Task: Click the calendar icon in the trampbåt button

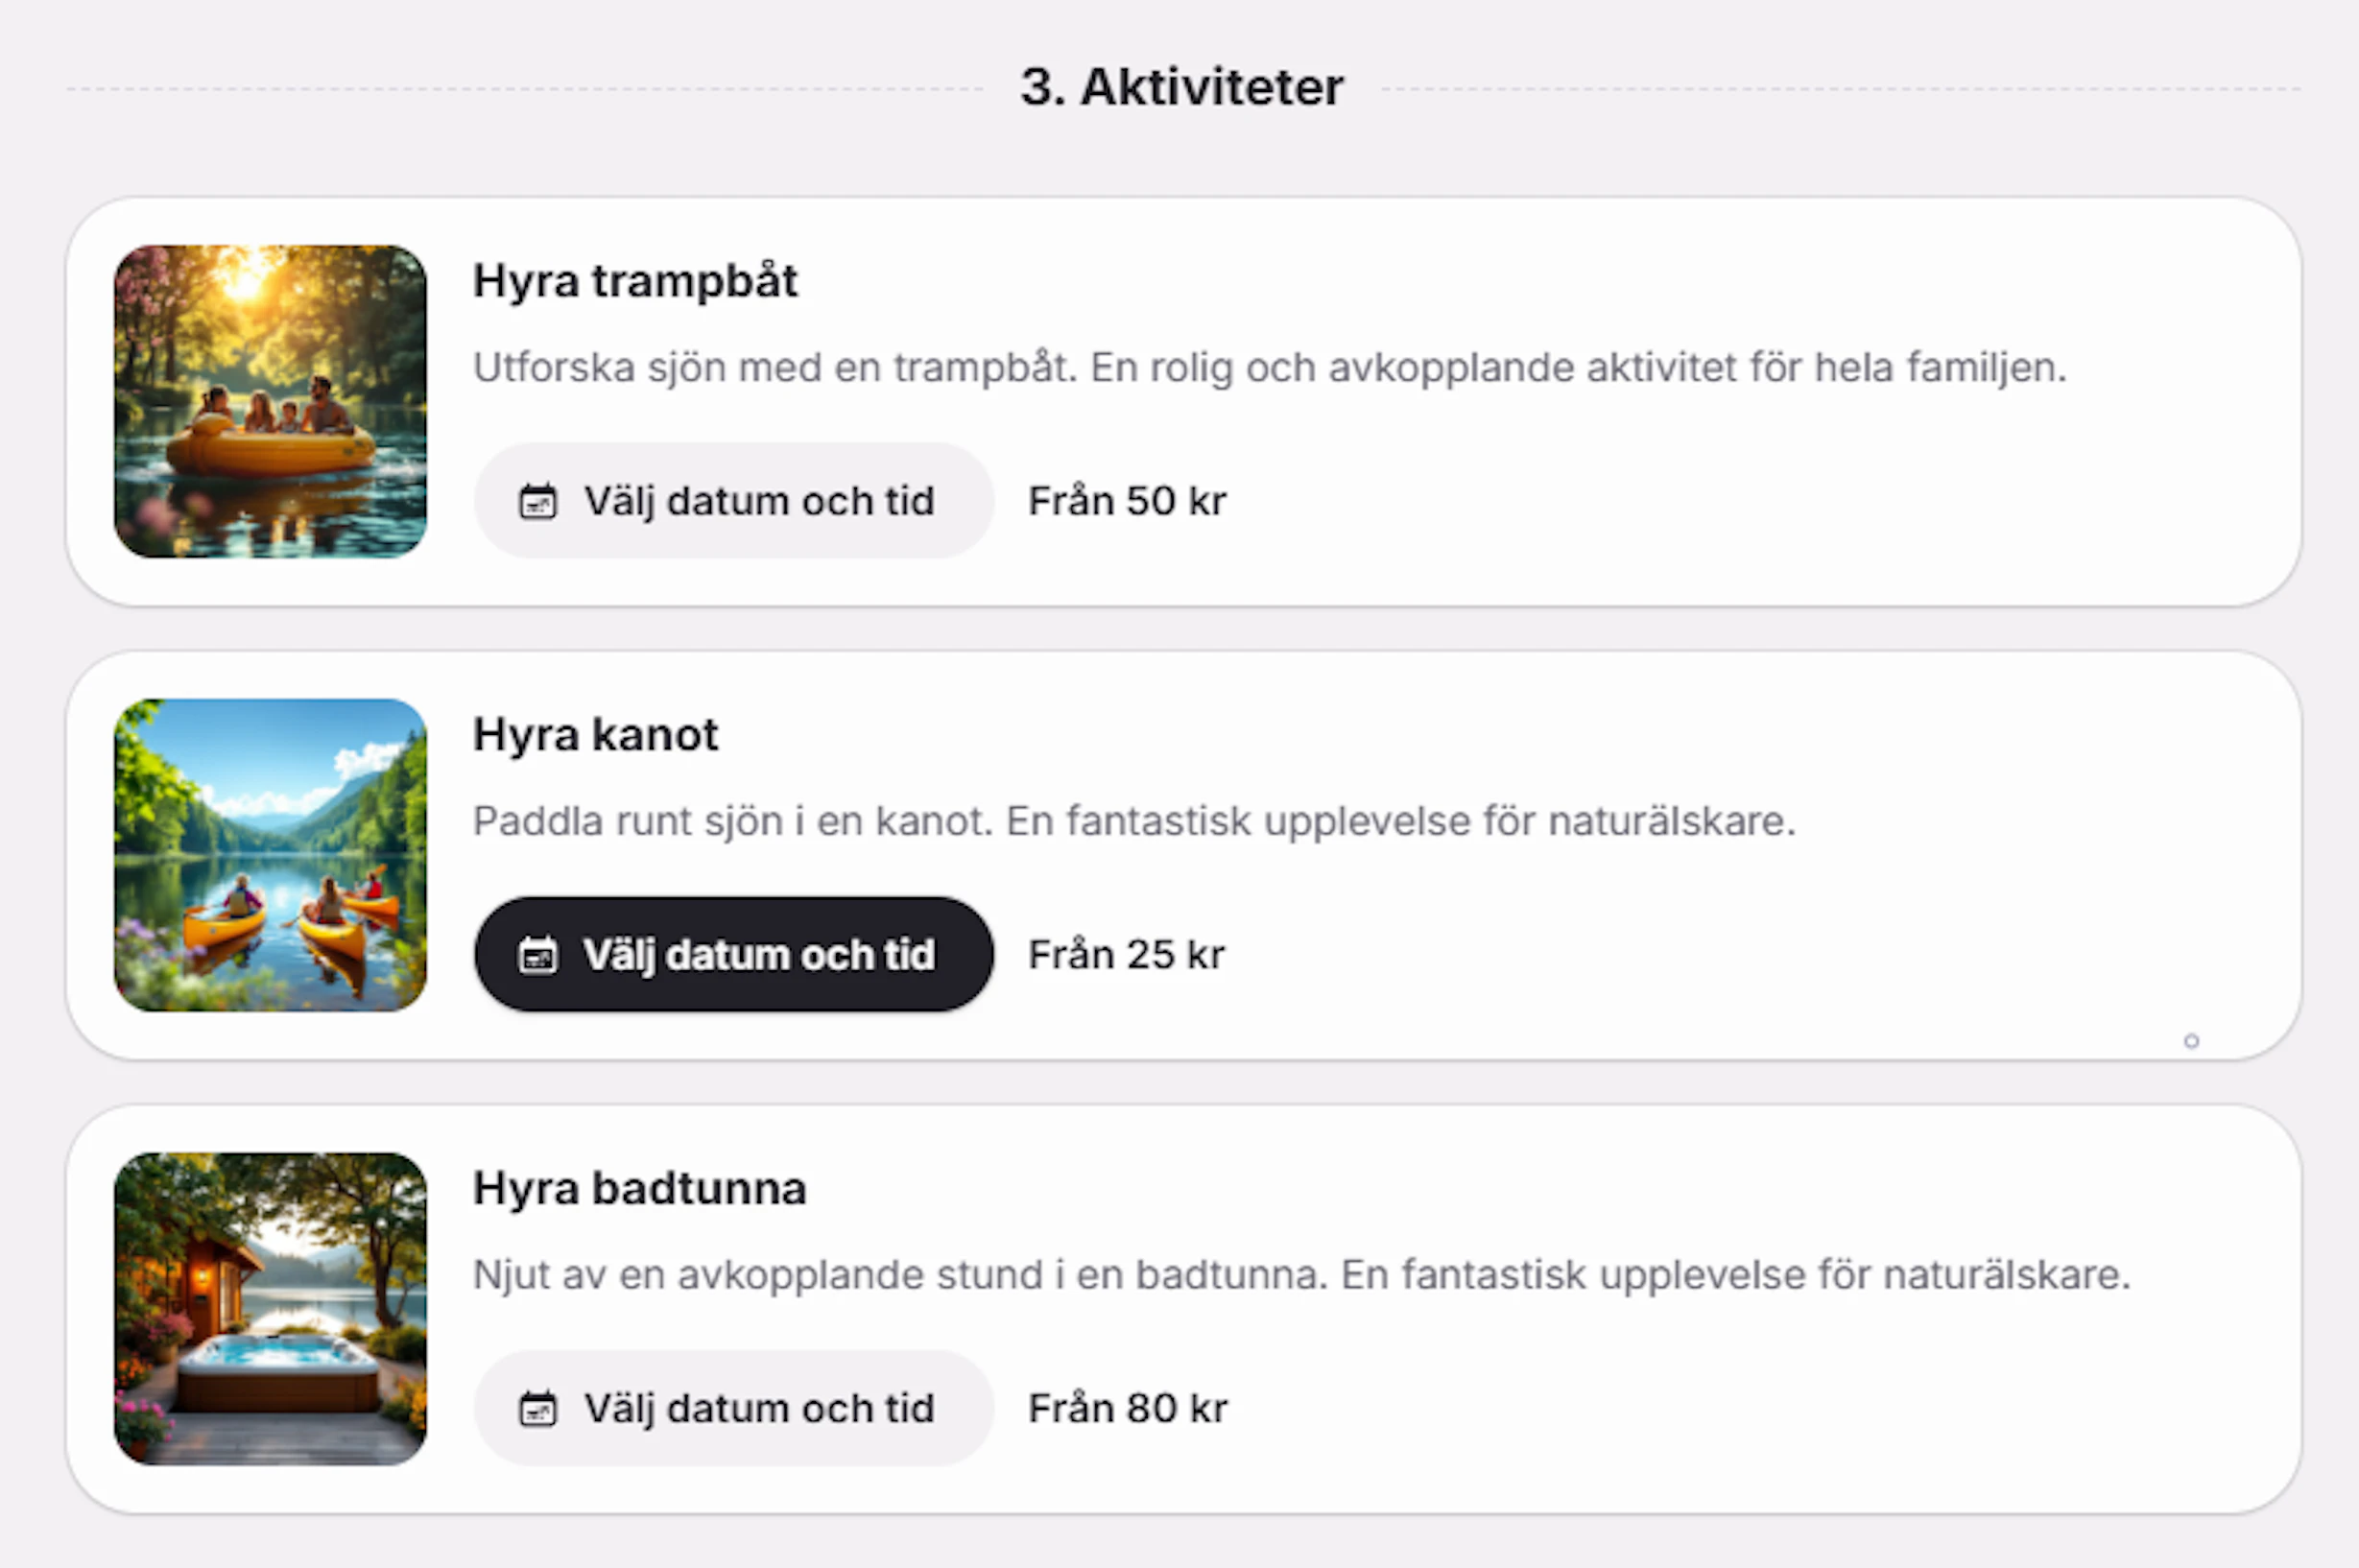Action: 537,501
